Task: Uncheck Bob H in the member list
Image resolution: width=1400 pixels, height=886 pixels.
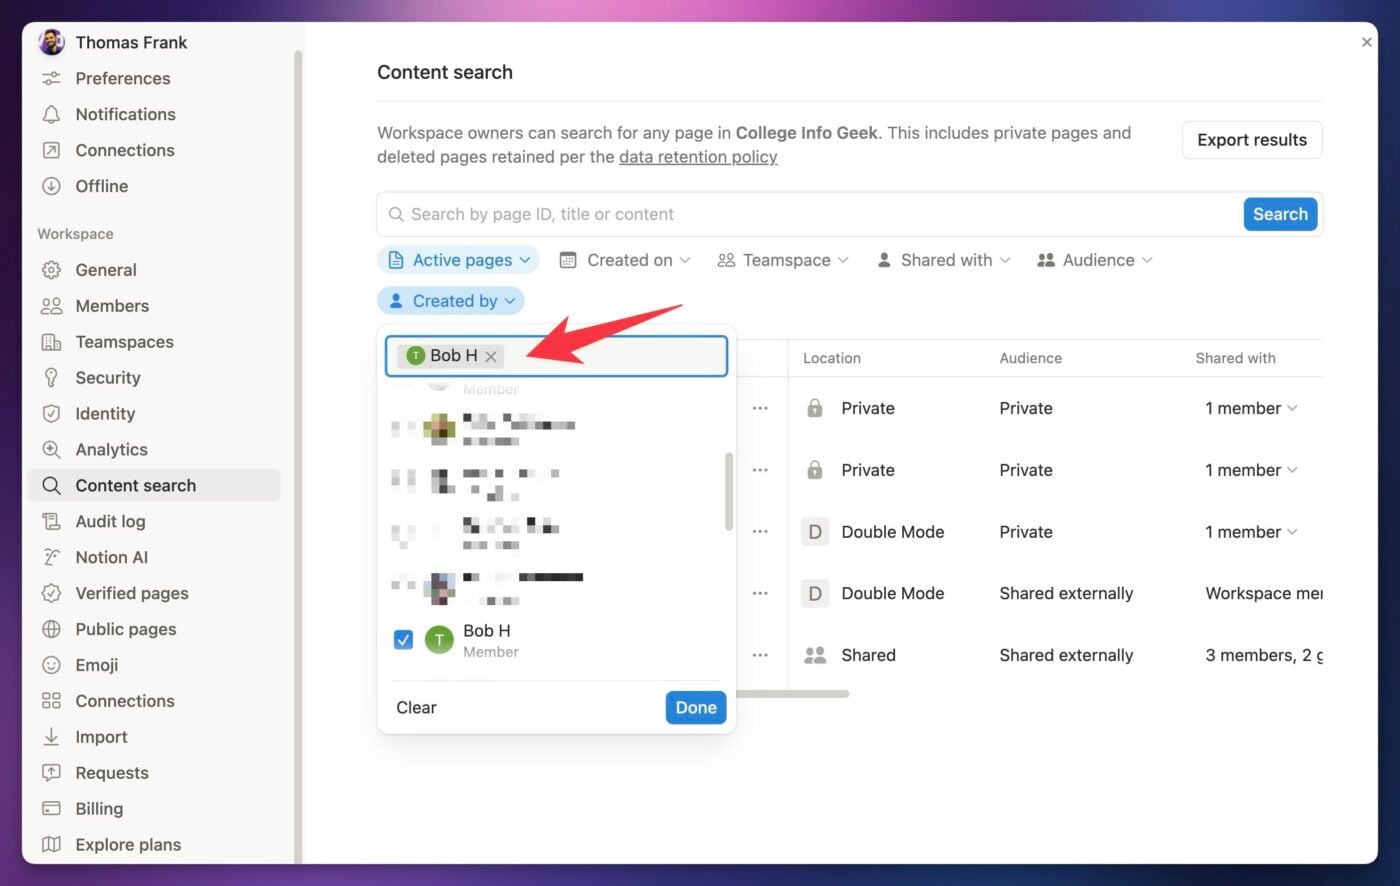Action: pos(403,639)
